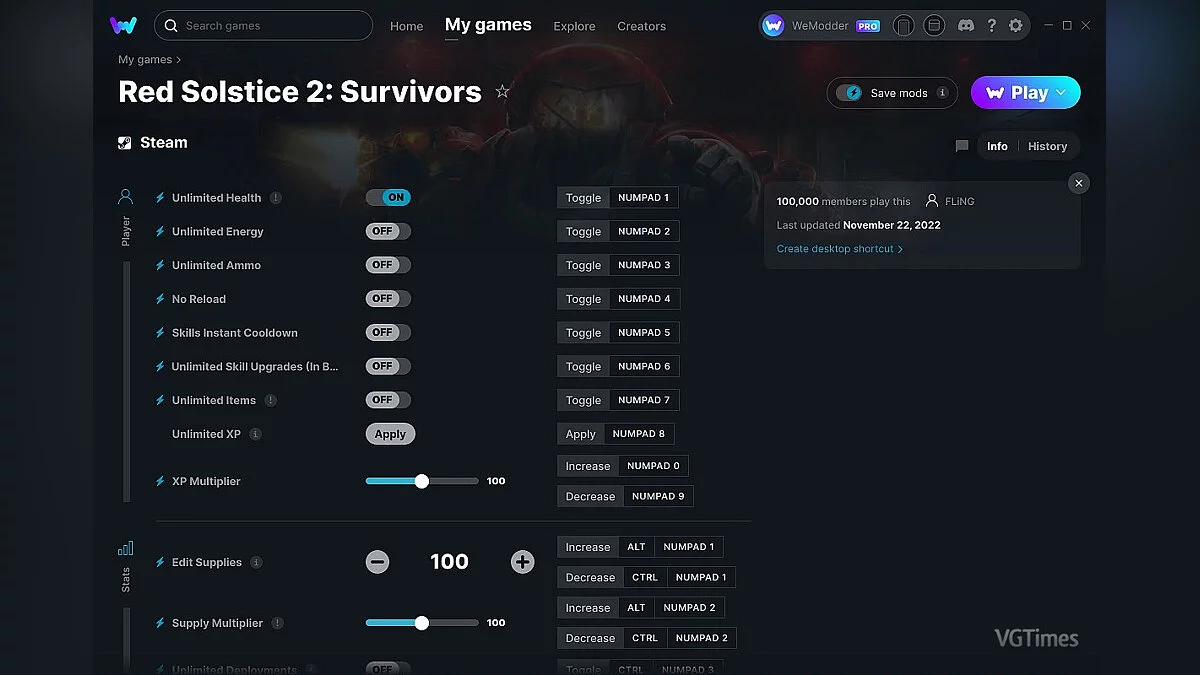Open My games tab
This screenshot has height=675, width=1200.
[488, 25]
